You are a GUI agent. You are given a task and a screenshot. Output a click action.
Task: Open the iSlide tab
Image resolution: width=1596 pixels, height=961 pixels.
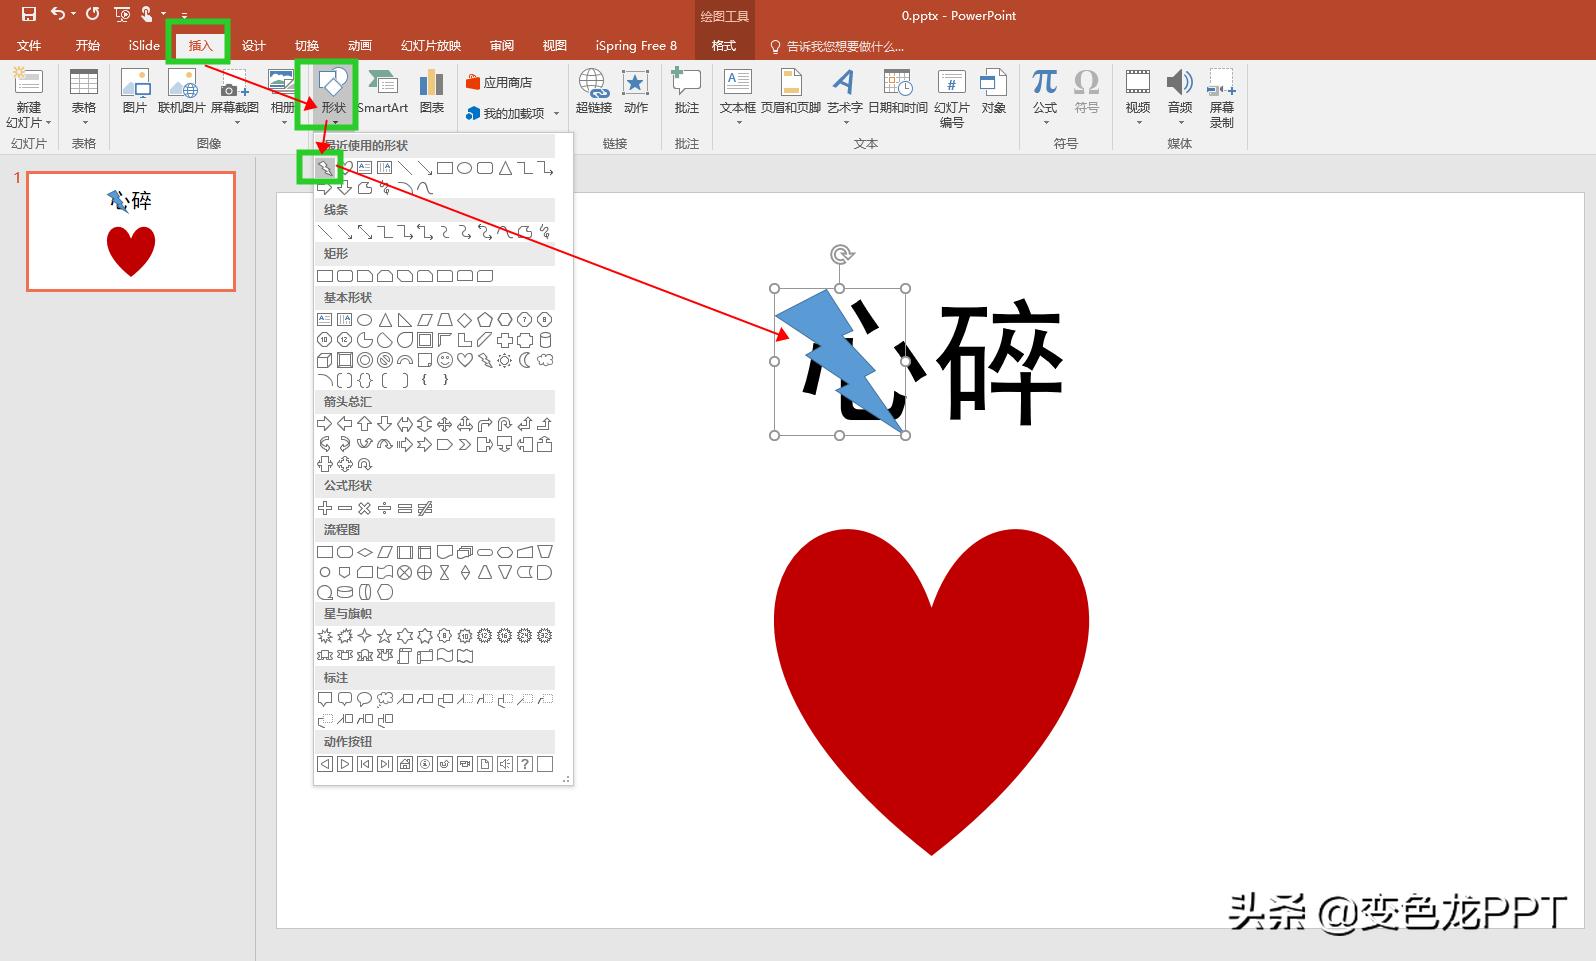144,45
